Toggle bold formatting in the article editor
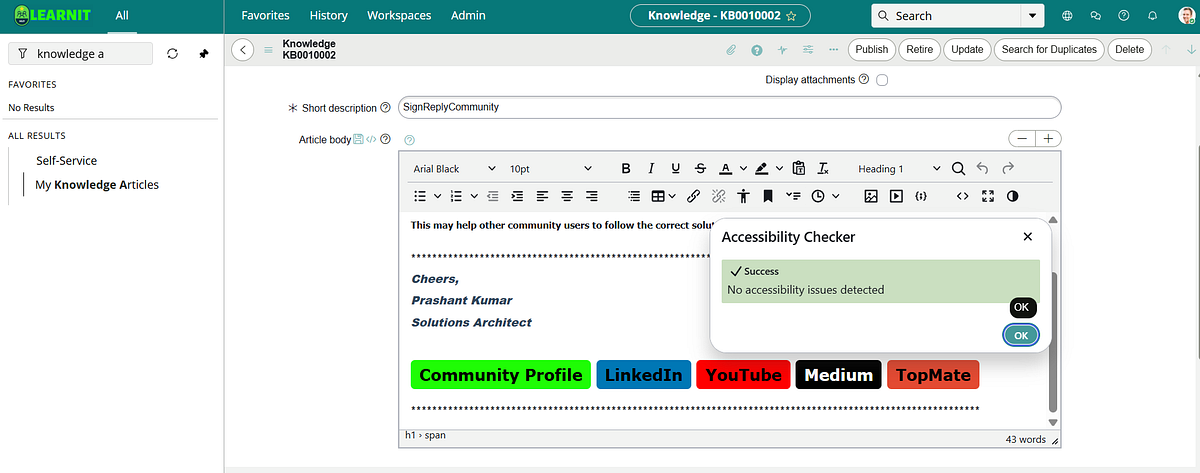Screen dimensions: 1200x473 (x=626, y=169)
